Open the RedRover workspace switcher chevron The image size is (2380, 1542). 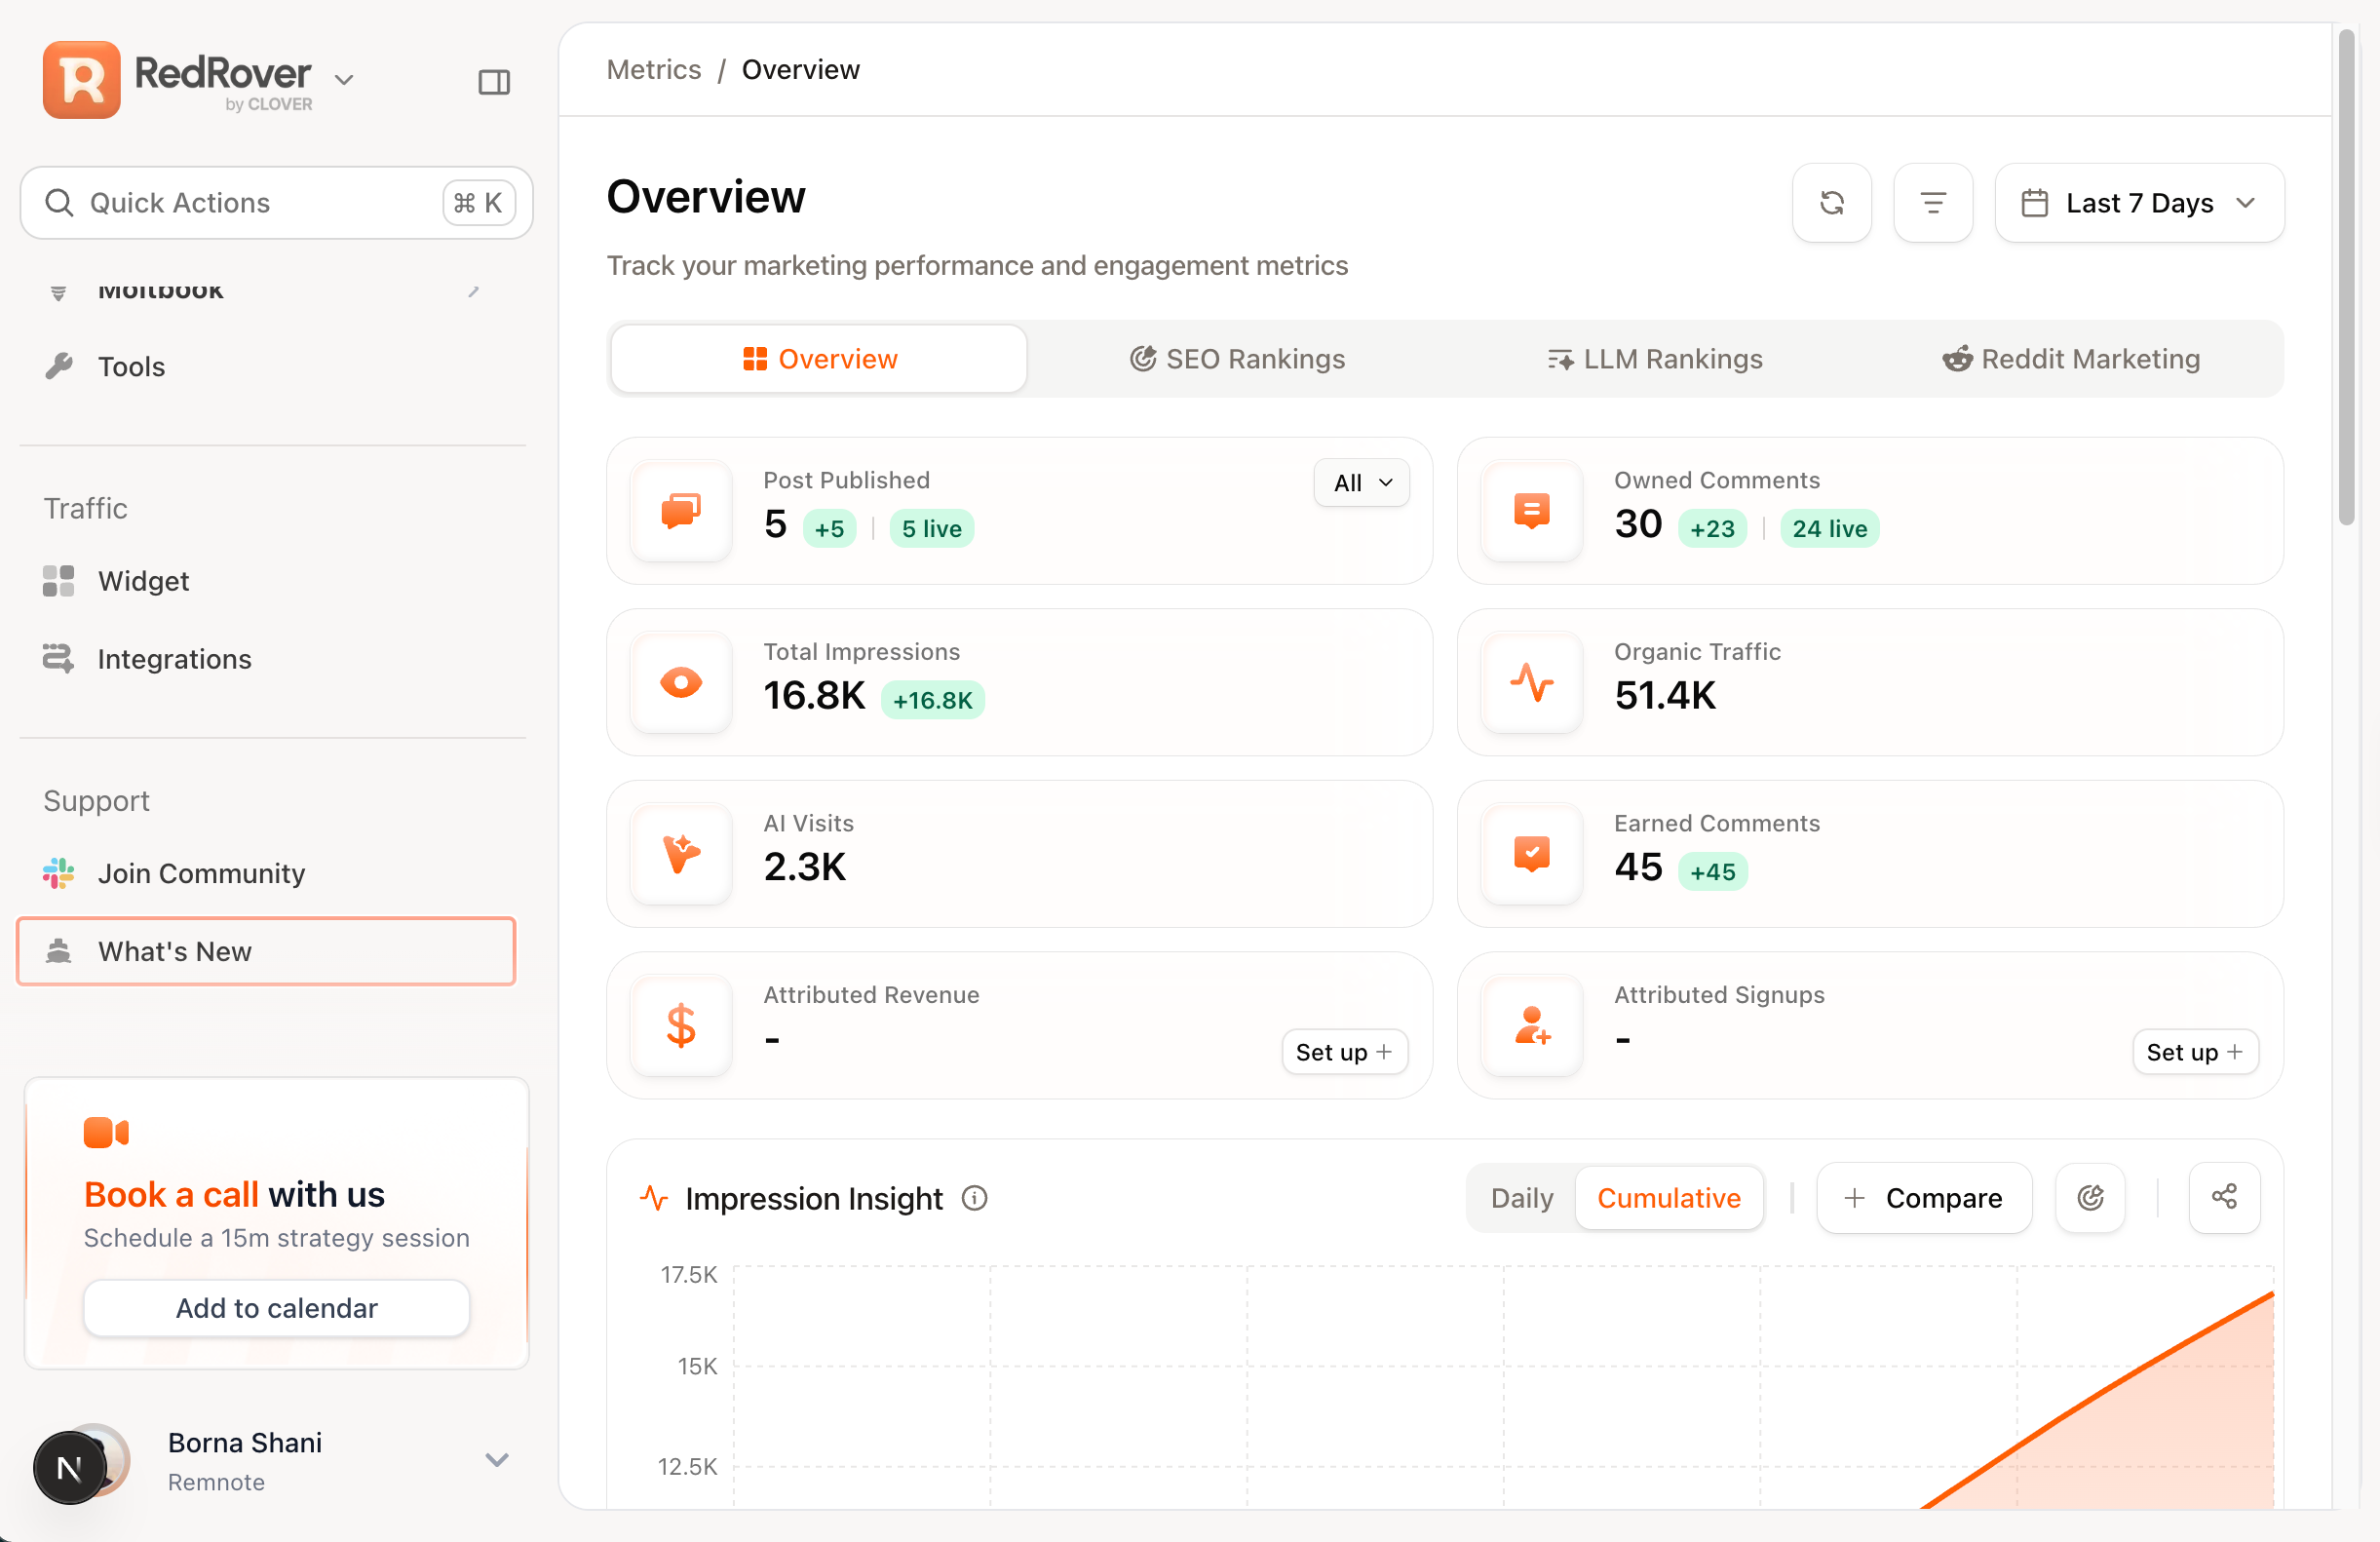(x=344, y=80)
